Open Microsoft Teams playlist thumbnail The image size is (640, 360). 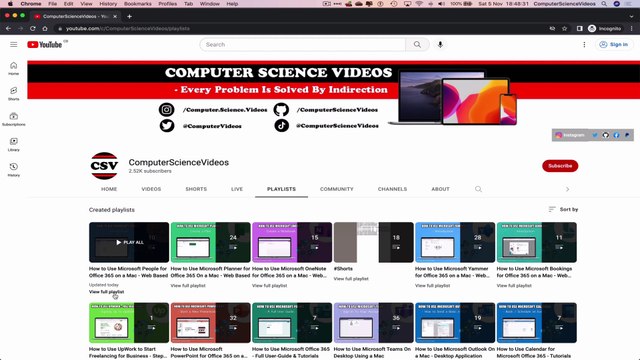coord(373,323)
